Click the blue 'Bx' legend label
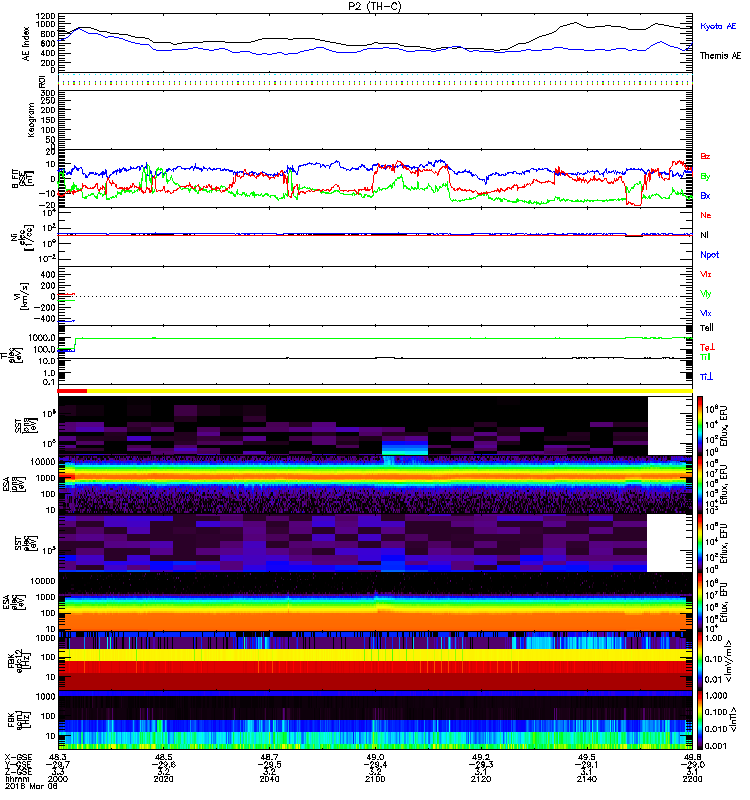Viewport: 750px width, 800px height. [705, 195]
